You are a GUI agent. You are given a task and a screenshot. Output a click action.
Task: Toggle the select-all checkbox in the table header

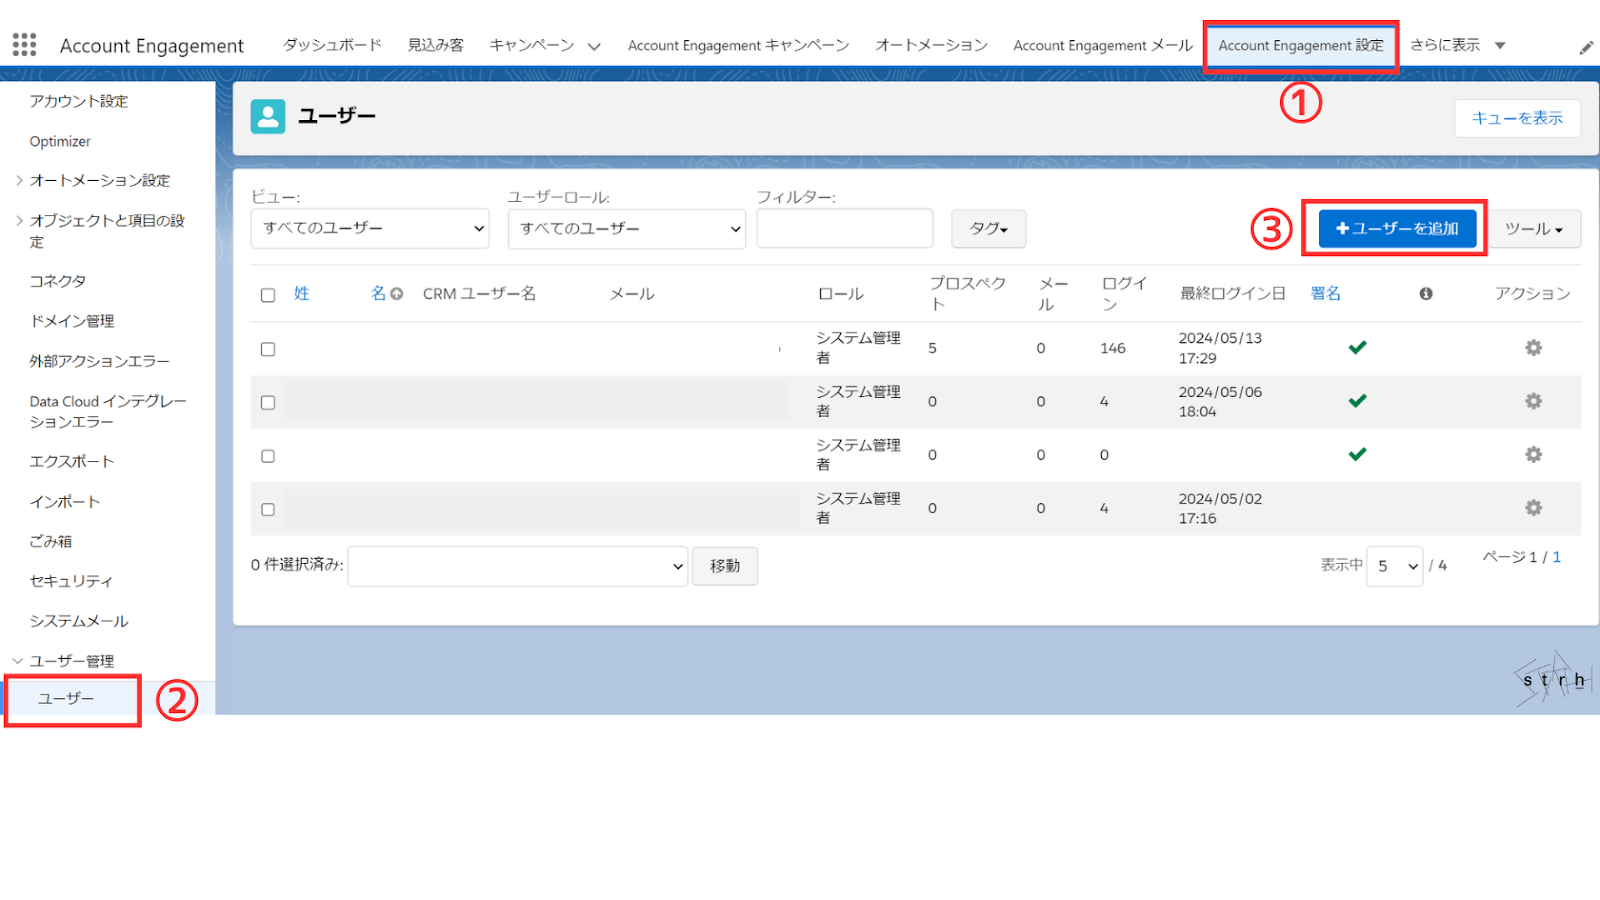click(267, 293)
